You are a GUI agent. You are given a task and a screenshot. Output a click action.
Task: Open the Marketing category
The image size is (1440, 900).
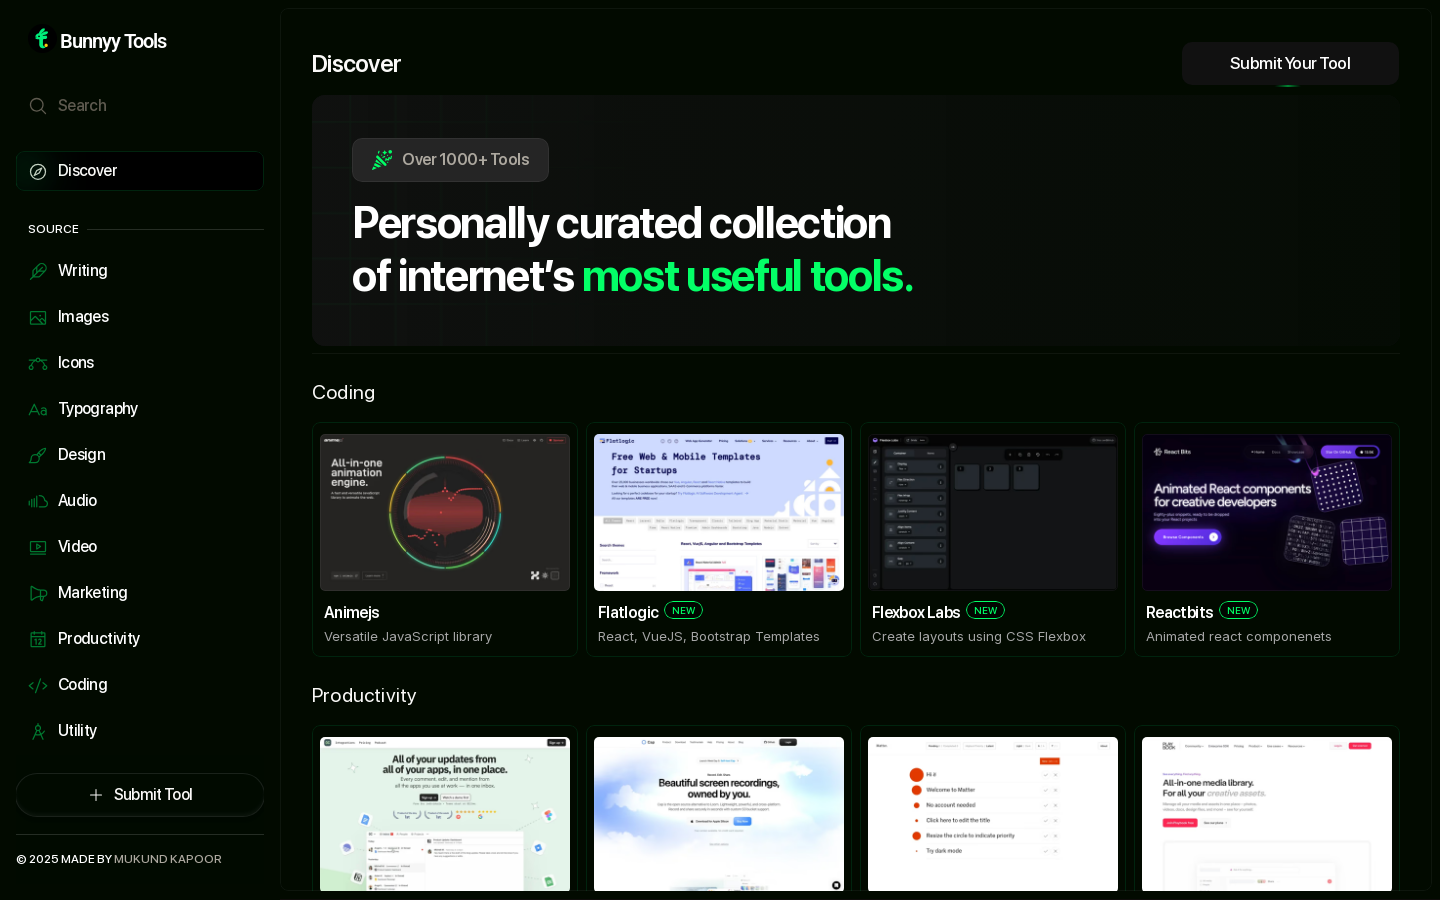coord(140,593)
